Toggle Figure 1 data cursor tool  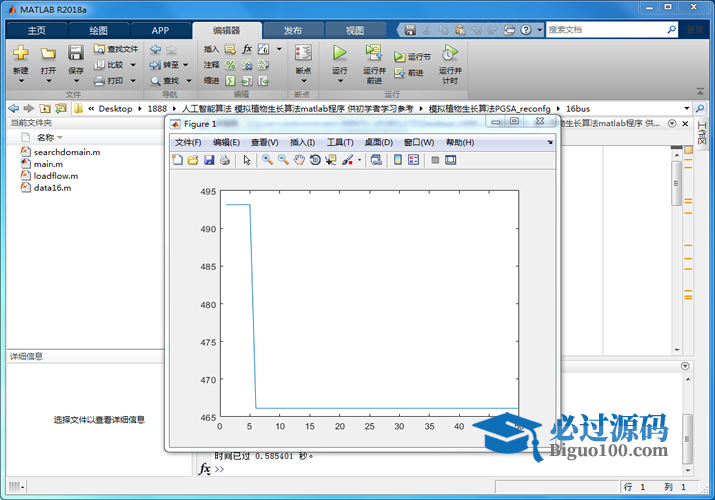pyautogui.click(x=331, y=160)
